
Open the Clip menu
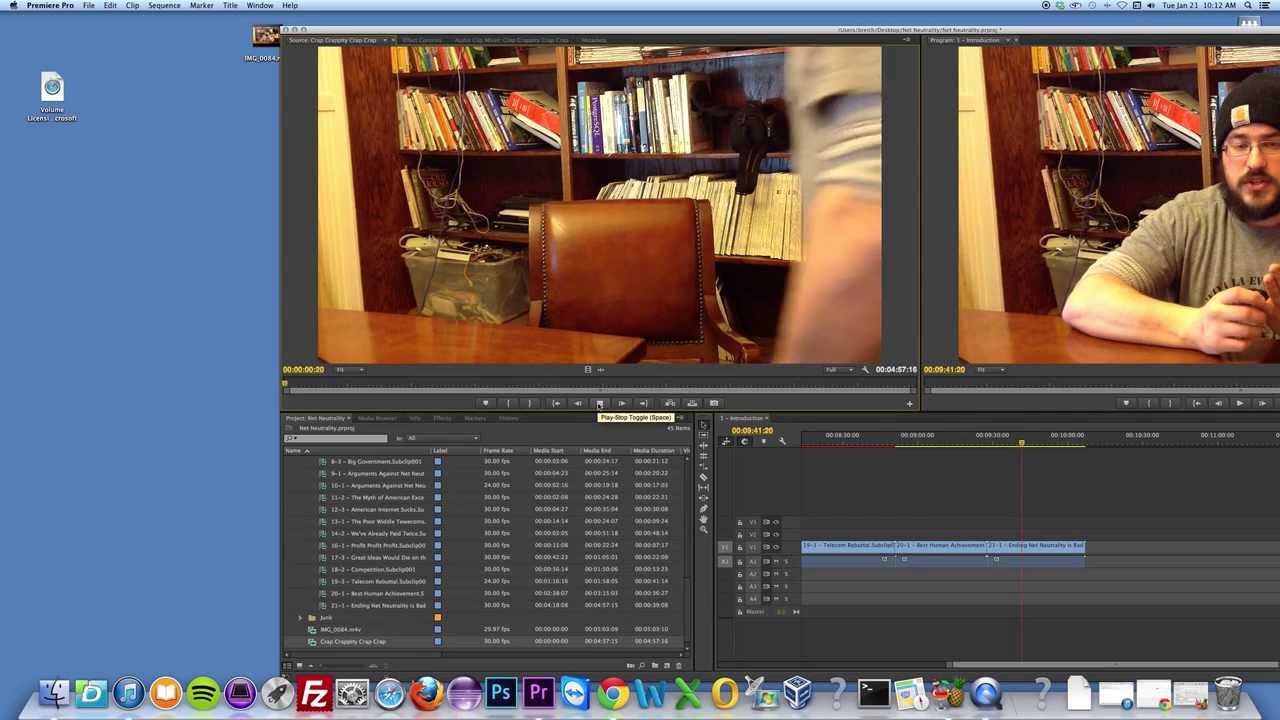point(132,5)
